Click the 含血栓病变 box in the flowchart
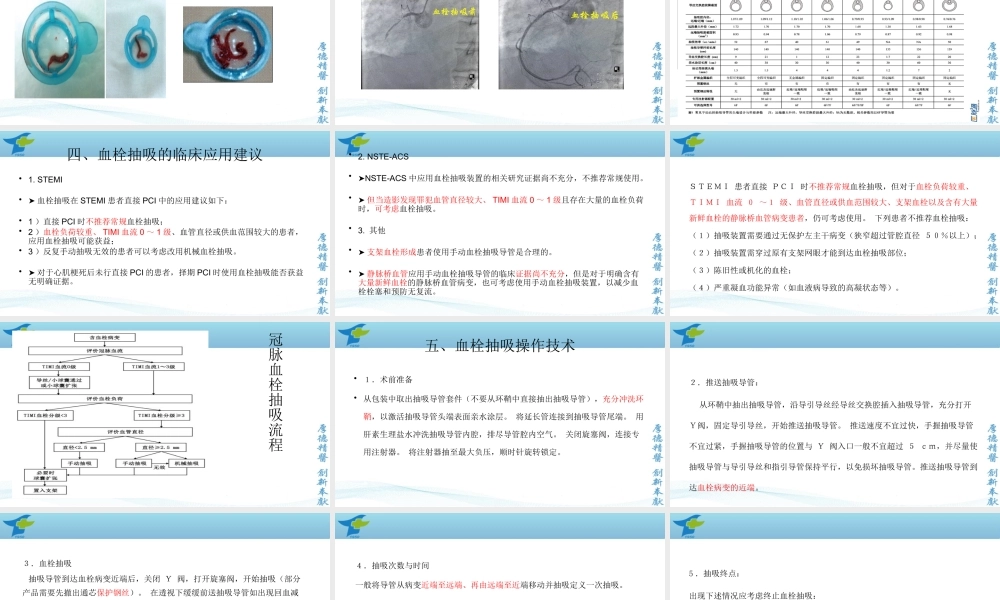This screenshot has height=600, width=1000. tap(105, 337)
